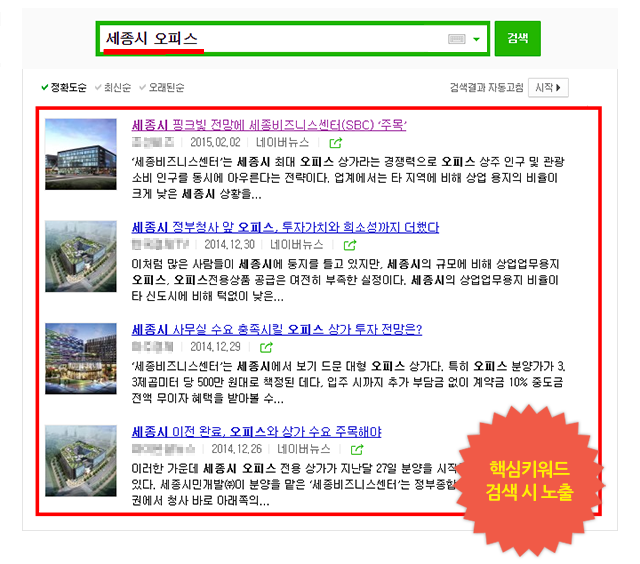Select the 정확도순 sort option
The image size is (640, 564).
coord(64,87)
